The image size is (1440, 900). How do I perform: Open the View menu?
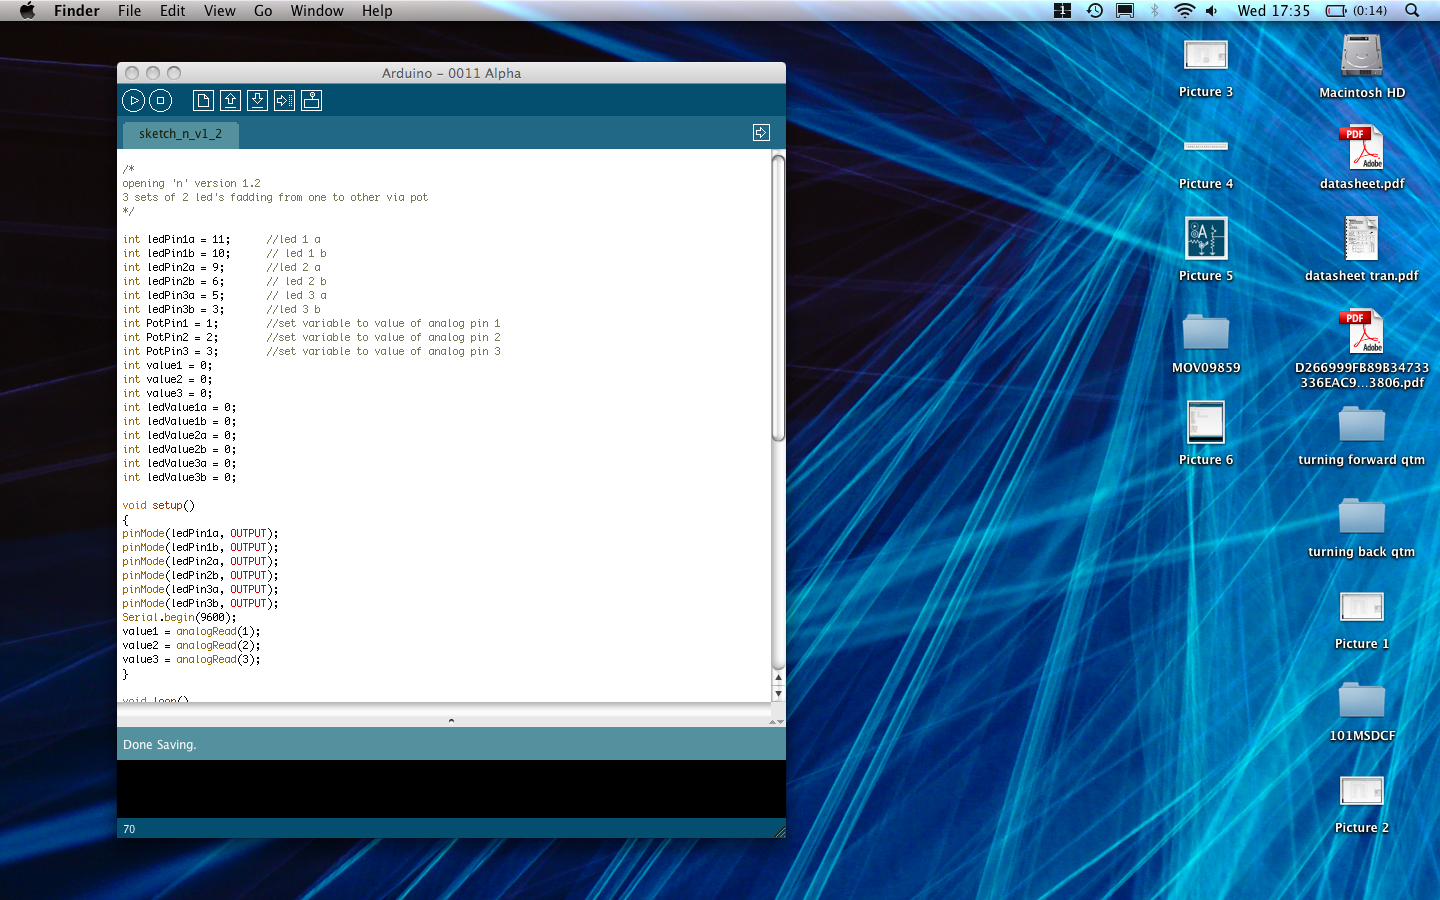click(x=220, y=11)
